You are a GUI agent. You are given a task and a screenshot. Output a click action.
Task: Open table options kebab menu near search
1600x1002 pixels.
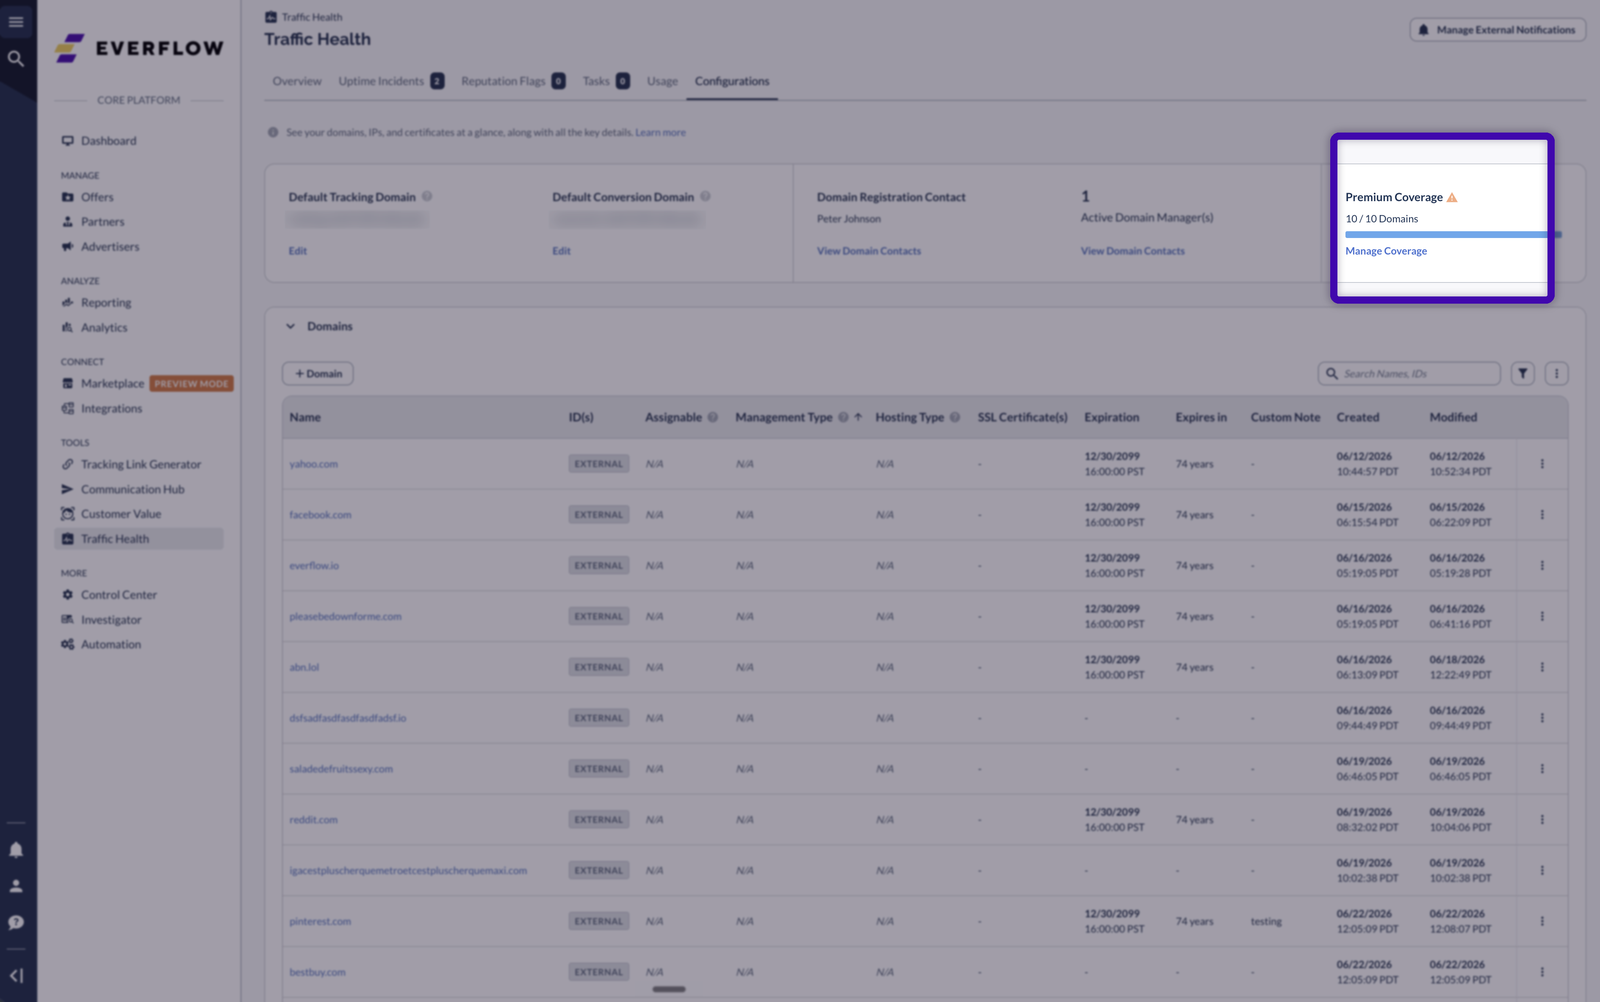pyautogui.click(x=1556, y=374)
